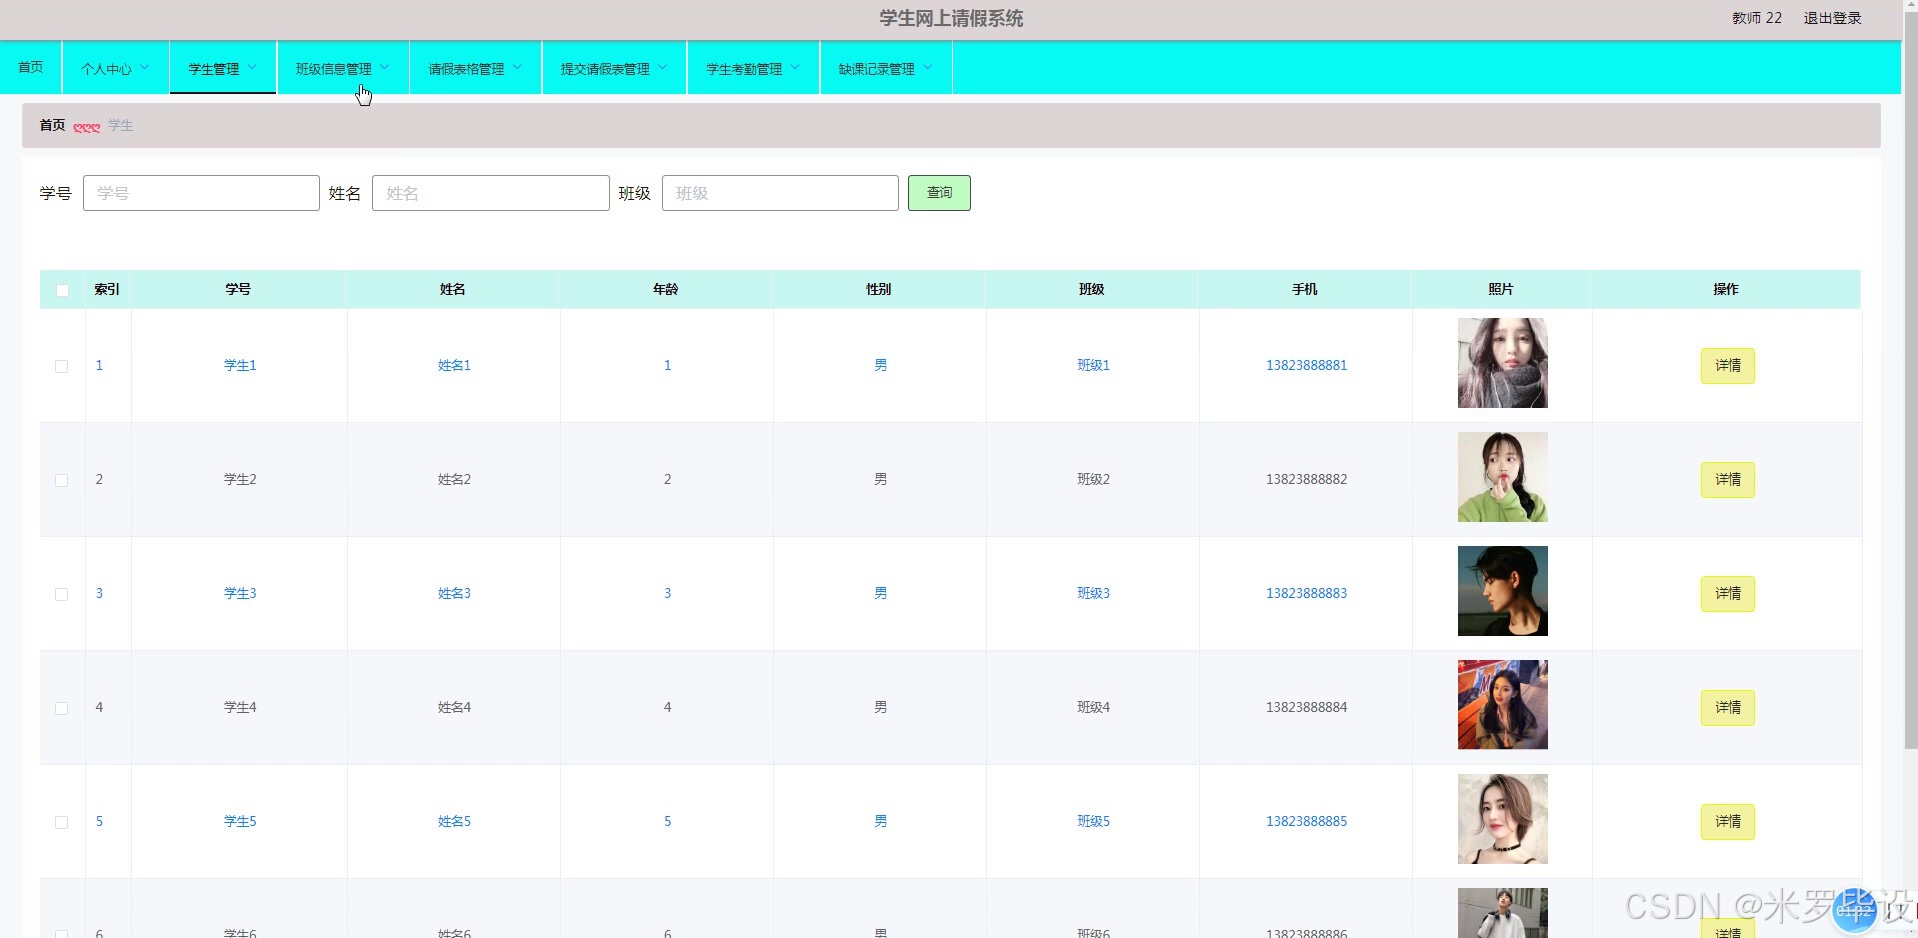Viewport: 1918px width, 938px height.
Task: Focus the 姓名 search field
Action: (490, 193)
